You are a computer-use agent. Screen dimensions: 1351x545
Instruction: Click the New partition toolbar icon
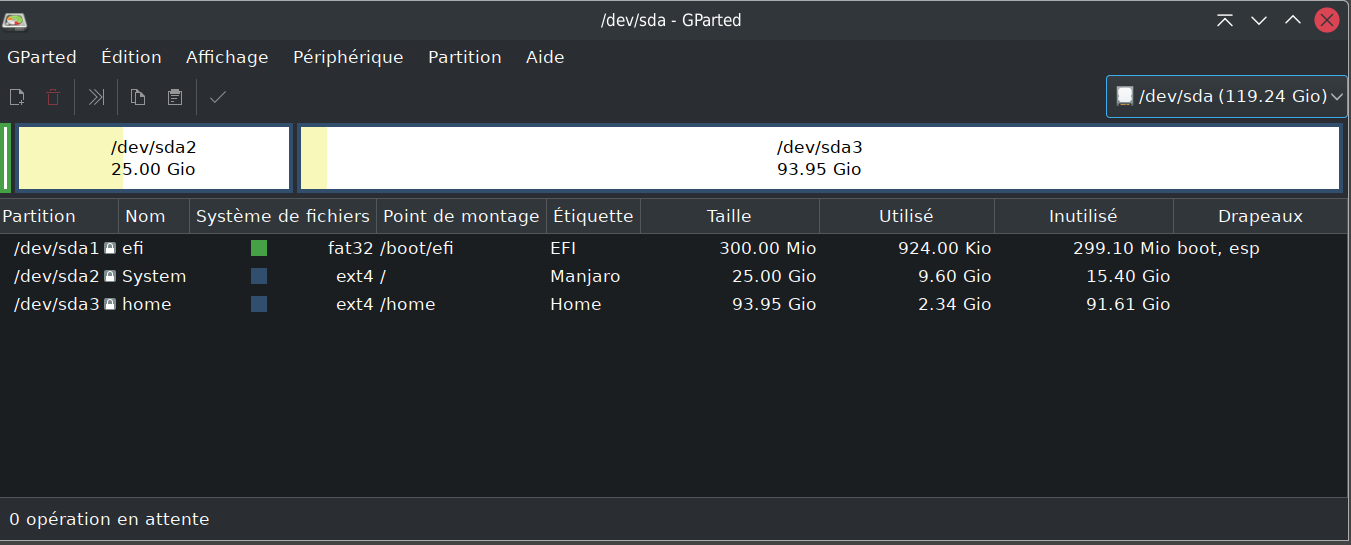pos(17,97)
